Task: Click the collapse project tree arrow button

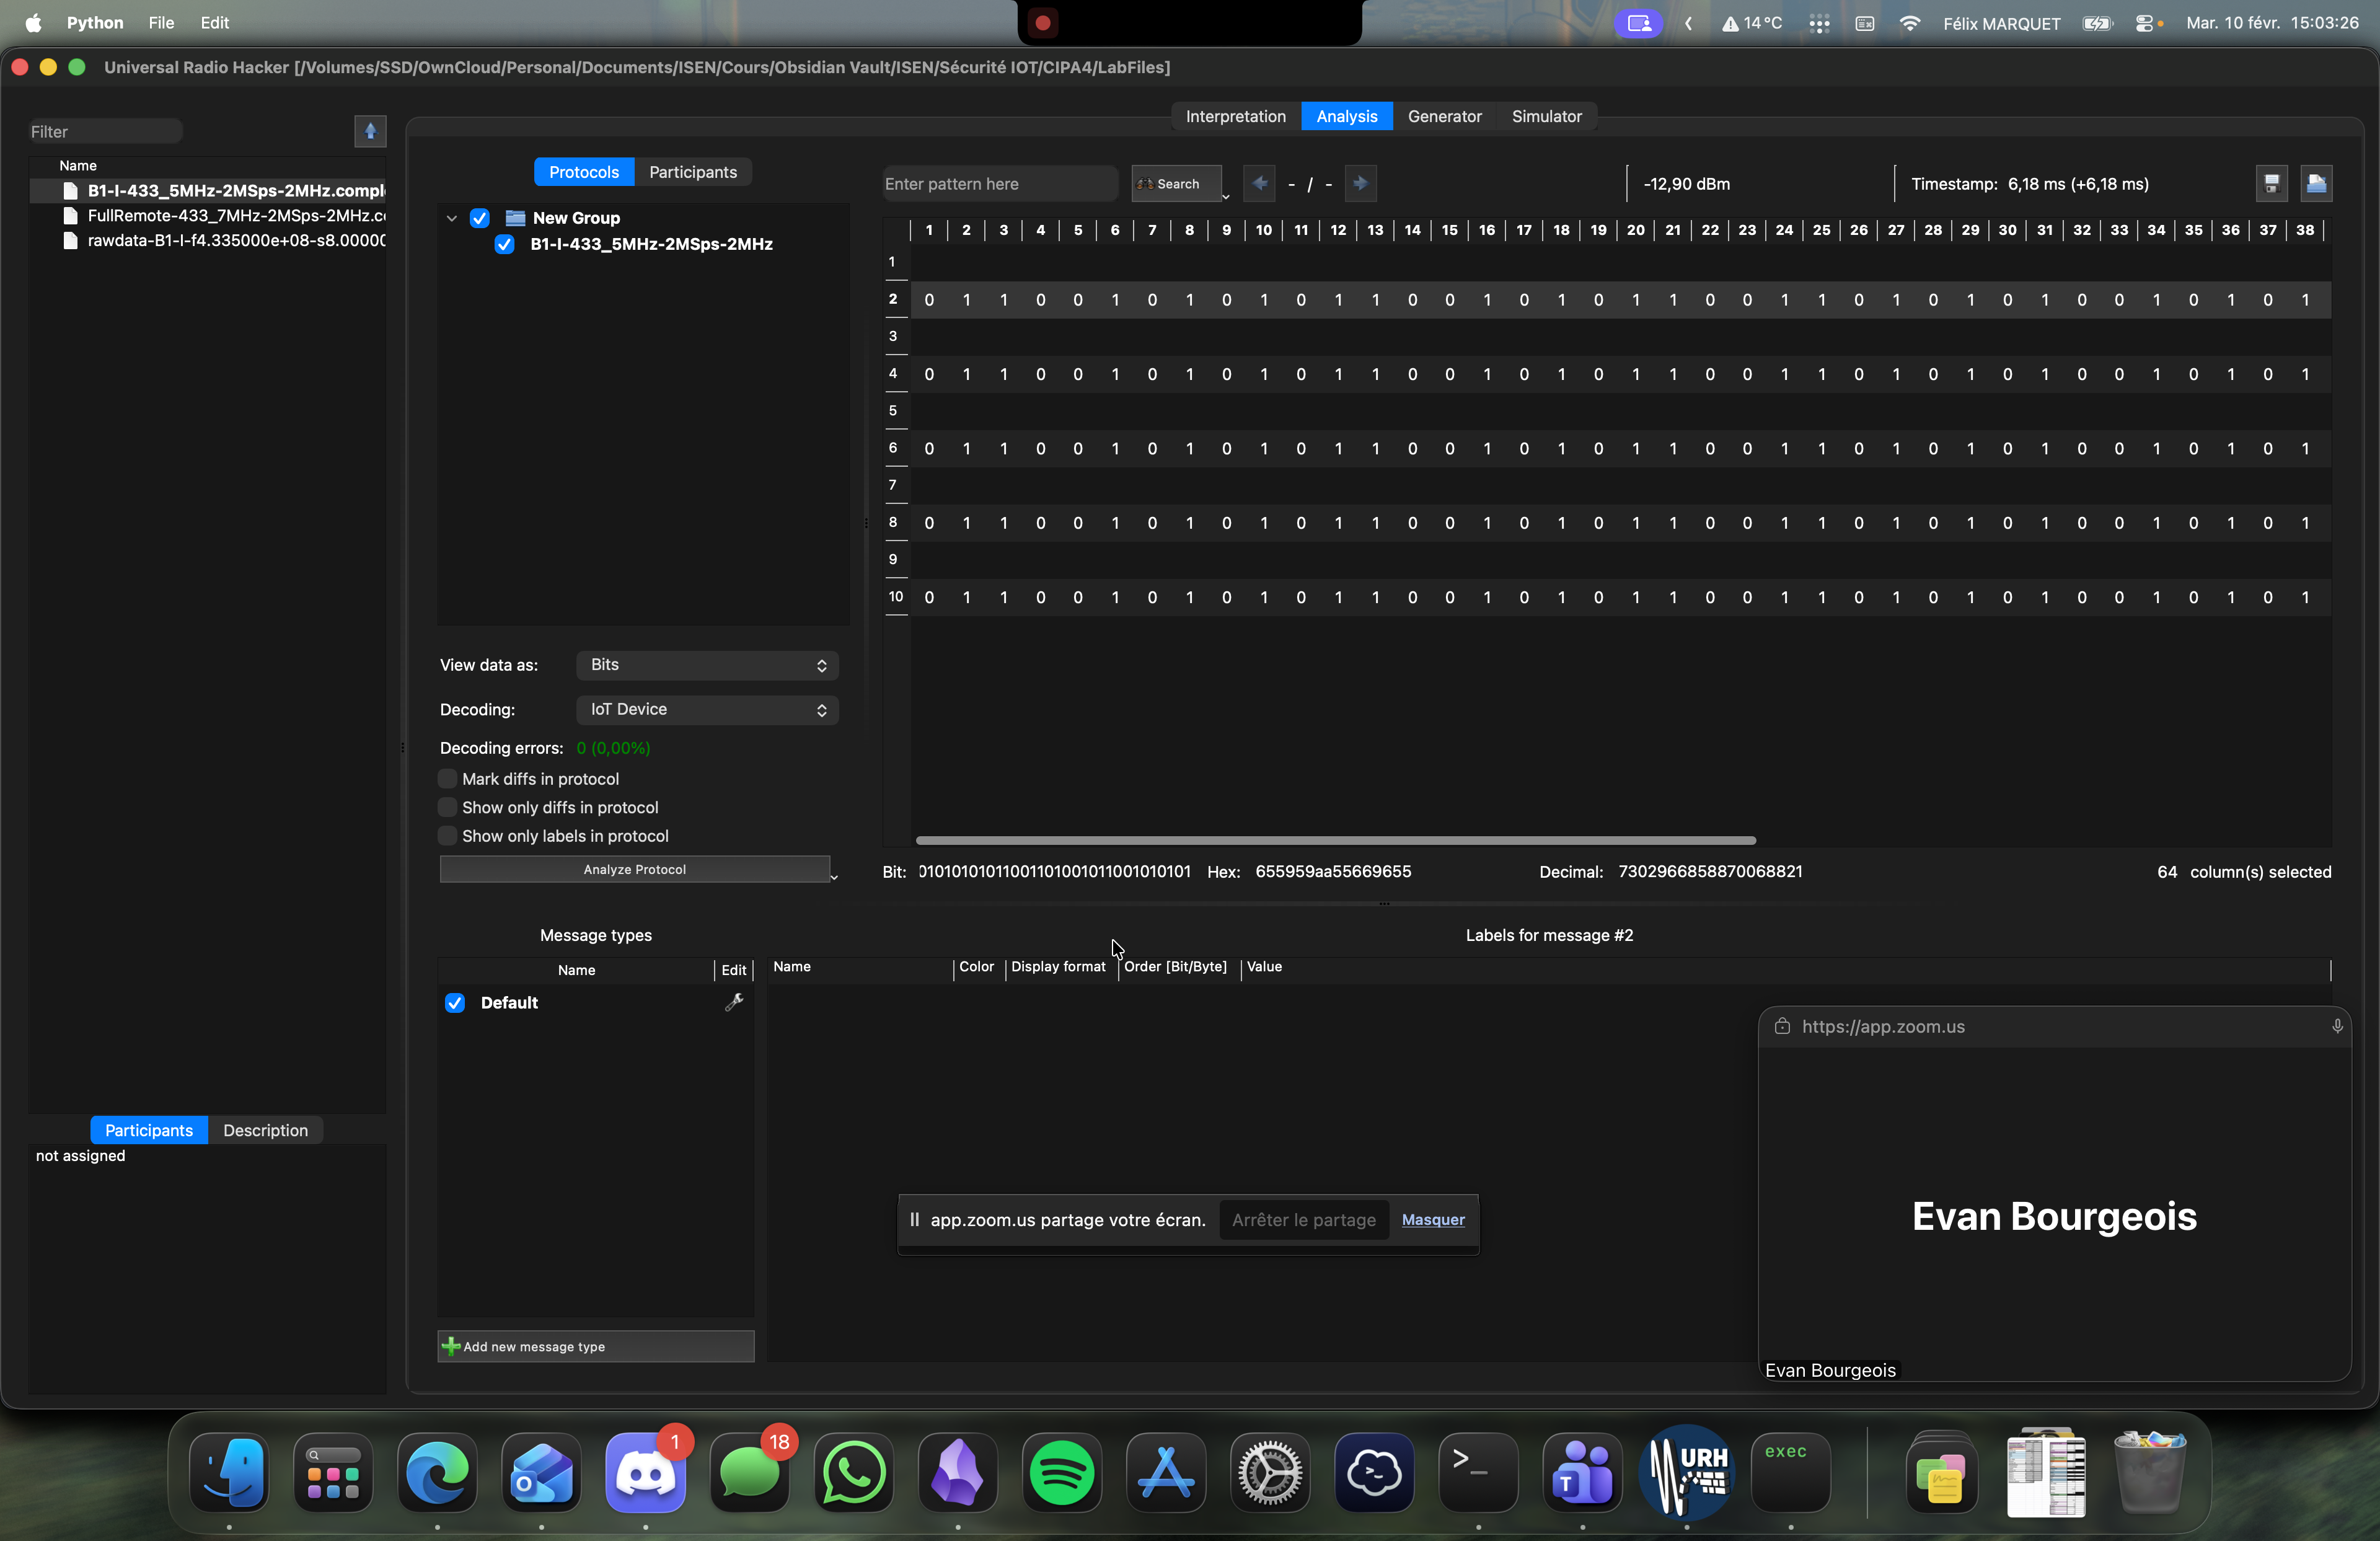Action: click(x=370, y=131)
